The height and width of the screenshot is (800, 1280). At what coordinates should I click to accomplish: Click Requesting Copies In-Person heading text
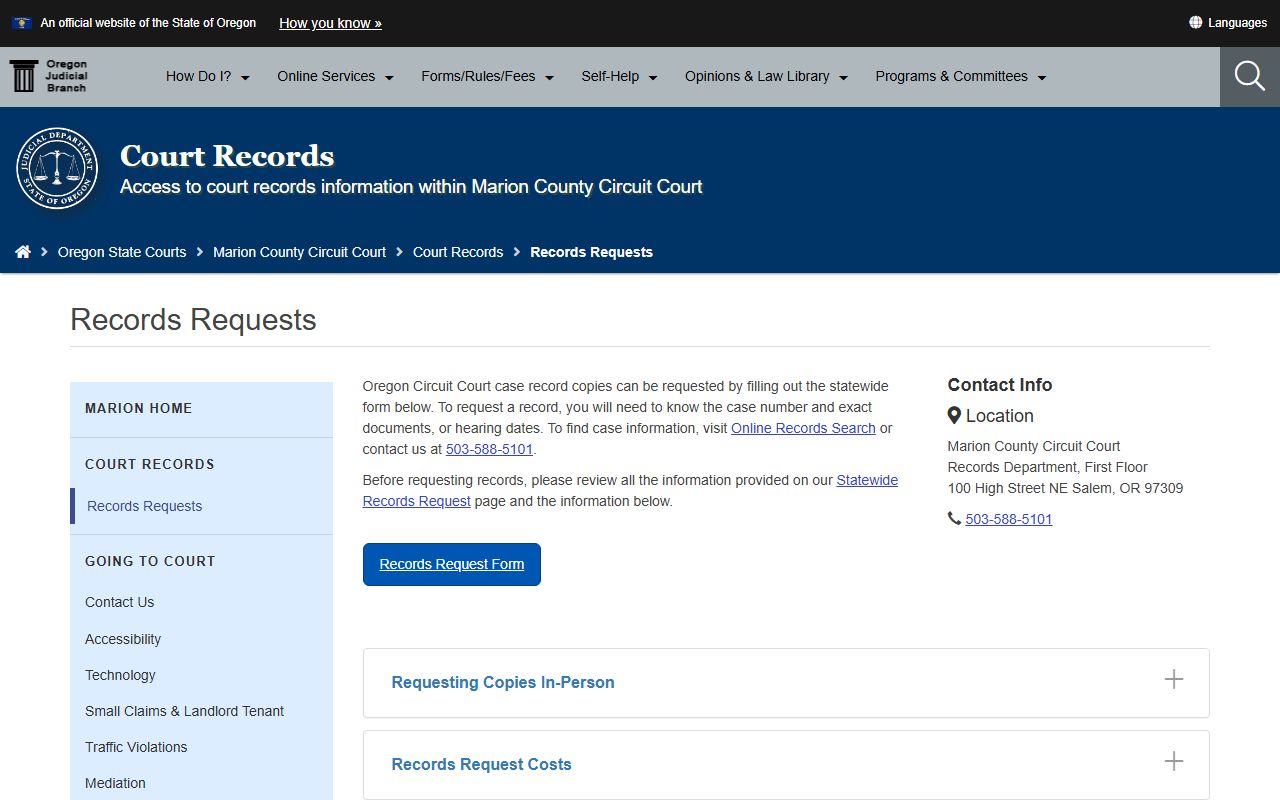[x=503, y=682]
